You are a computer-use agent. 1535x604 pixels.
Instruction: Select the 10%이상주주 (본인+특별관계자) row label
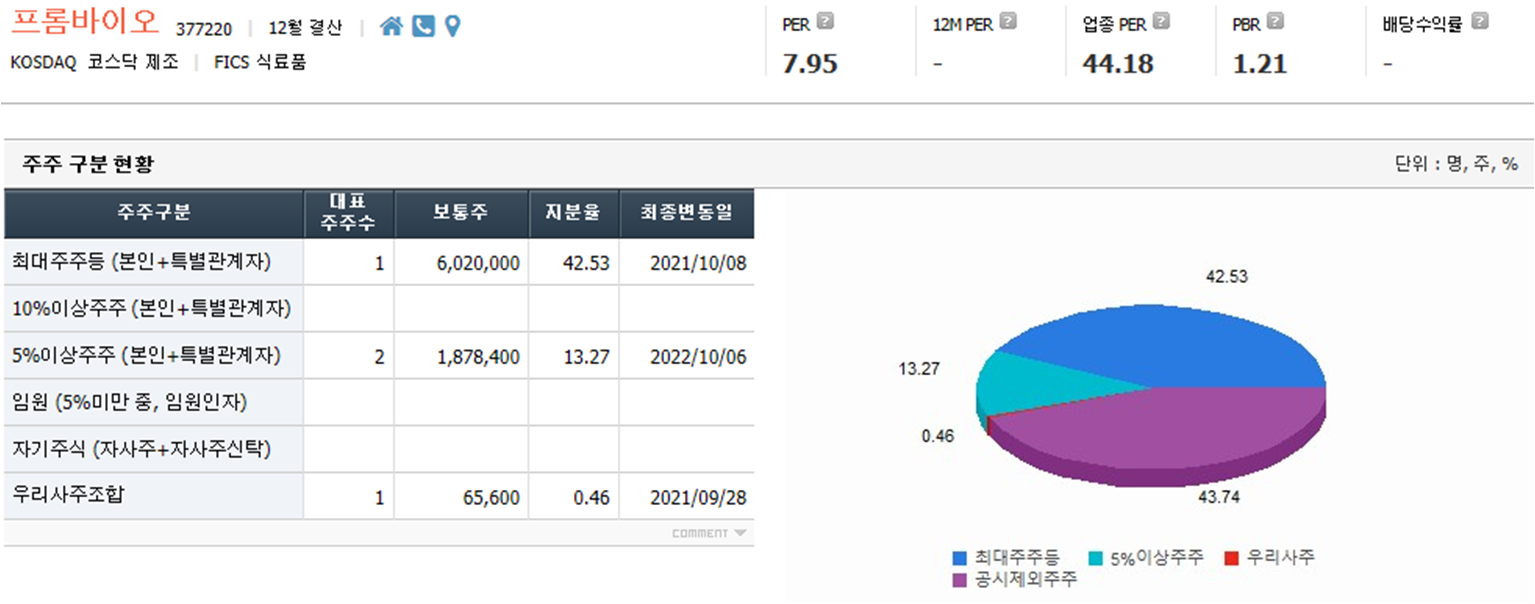[x=151, y=309]
